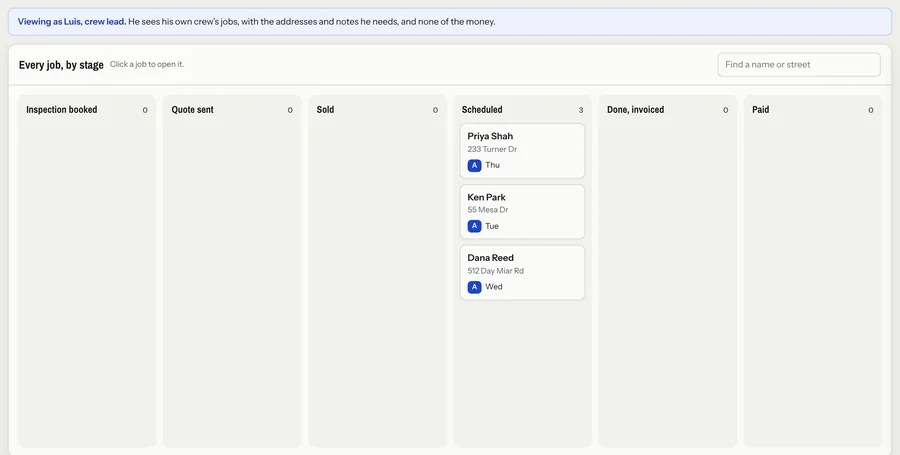900x455 pixels.
Task: Click the Find a name or street field
Action: point(798,64)
